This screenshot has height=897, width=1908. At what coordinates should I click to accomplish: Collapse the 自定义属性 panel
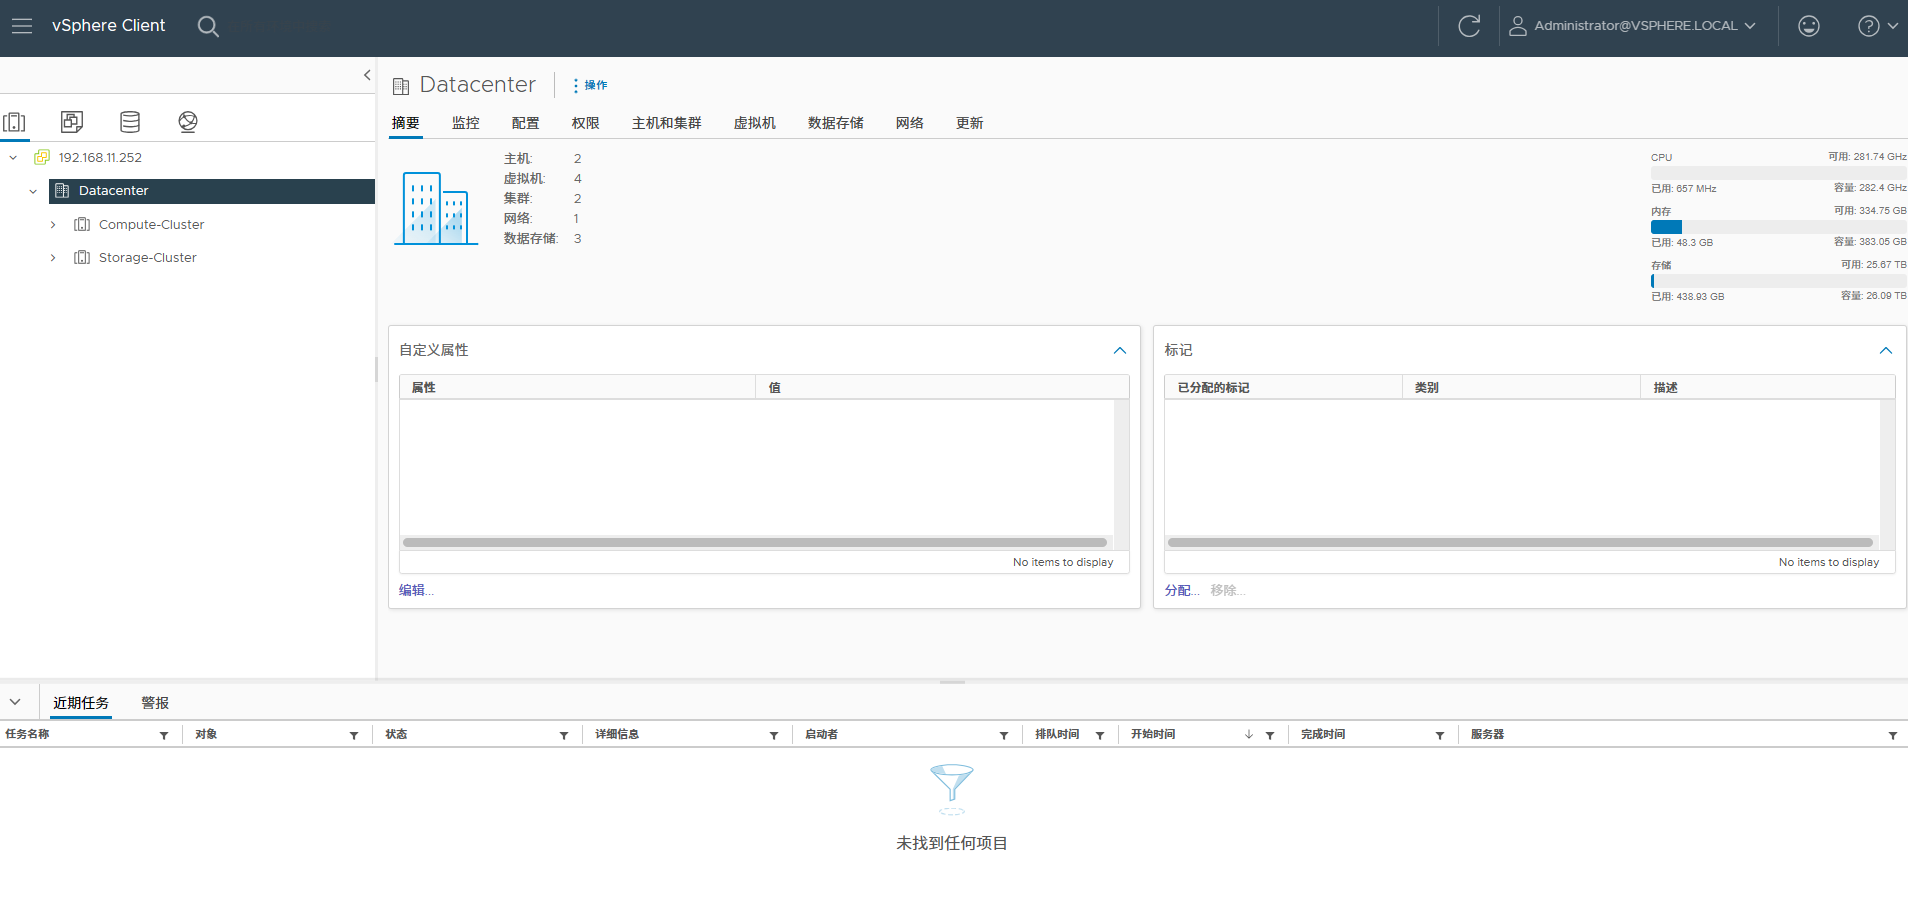[x=1120, y=351]
